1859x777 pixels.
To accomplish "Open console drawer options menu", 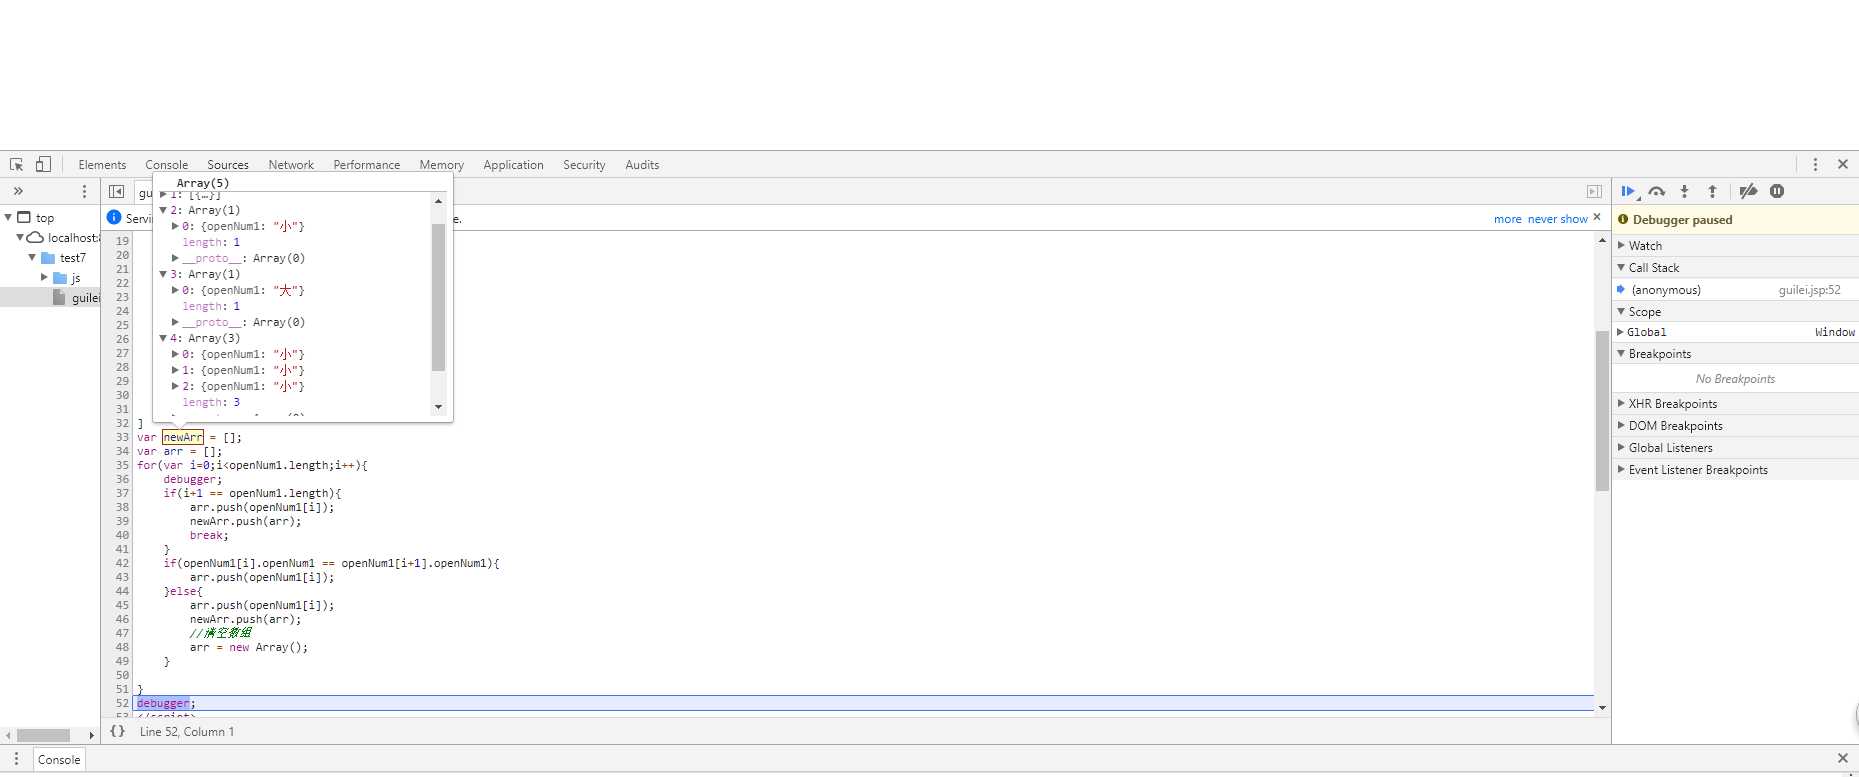I will [16, 759].
